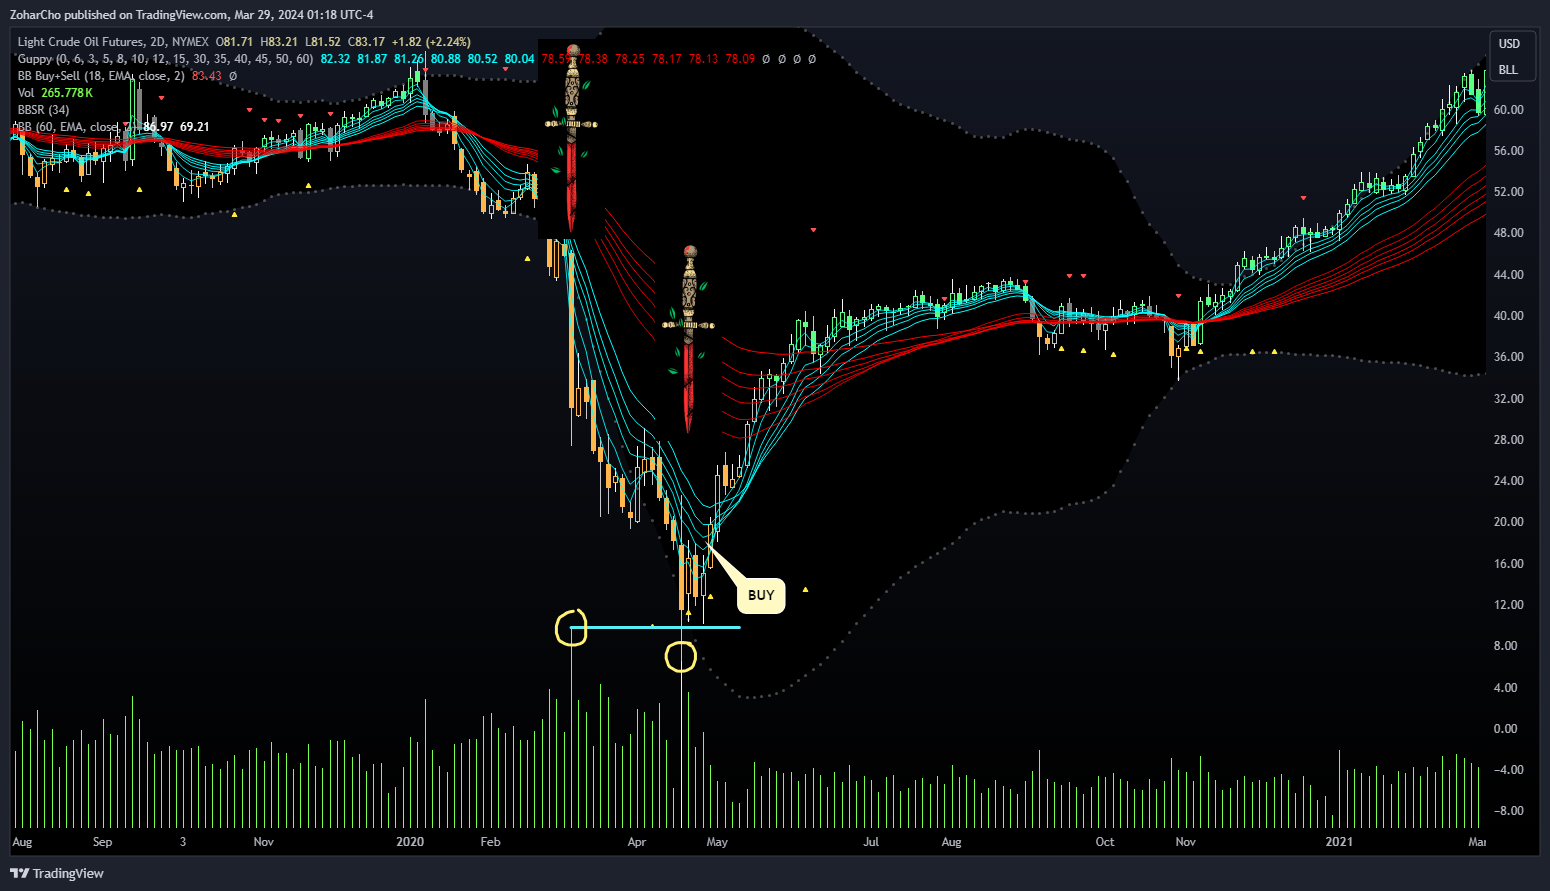Viewport: 1550px width, 891px height.
Task: Click the TradingView logo at bottom left
Action: point(57,873)
